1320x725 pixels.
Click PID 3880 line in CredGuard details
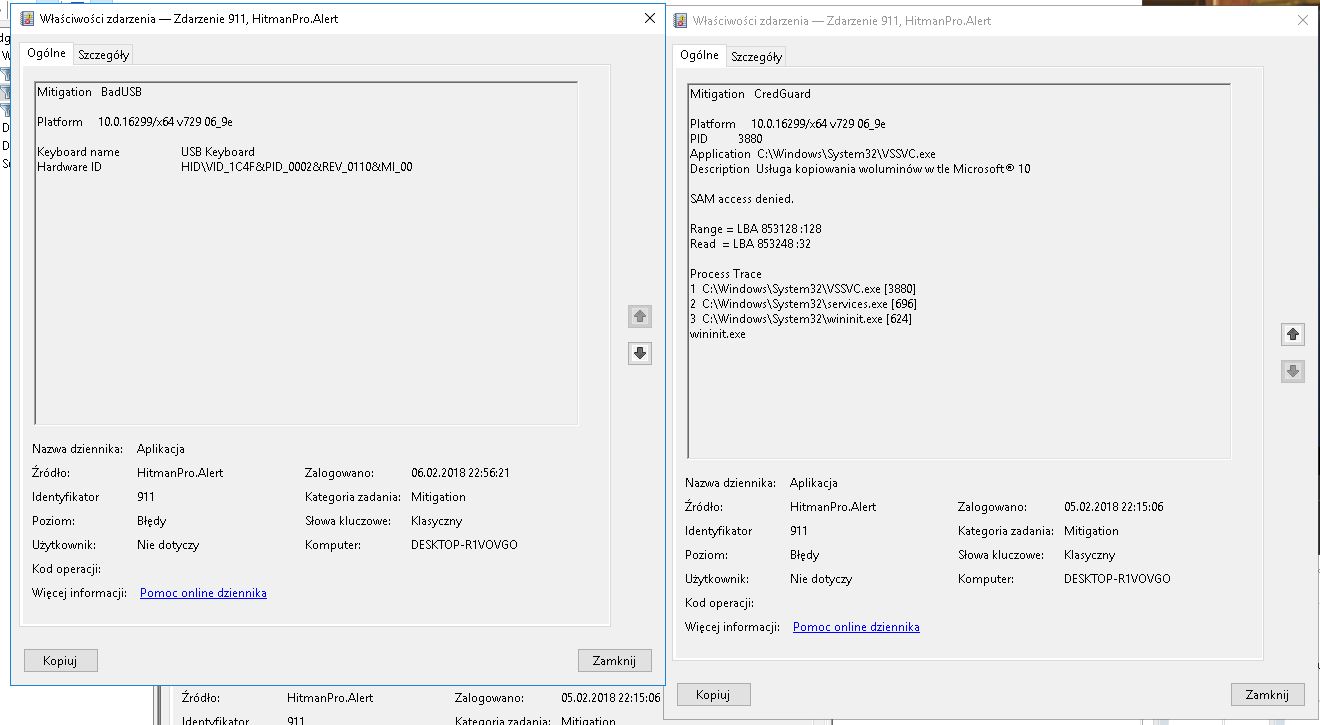[x=726, y=139]
